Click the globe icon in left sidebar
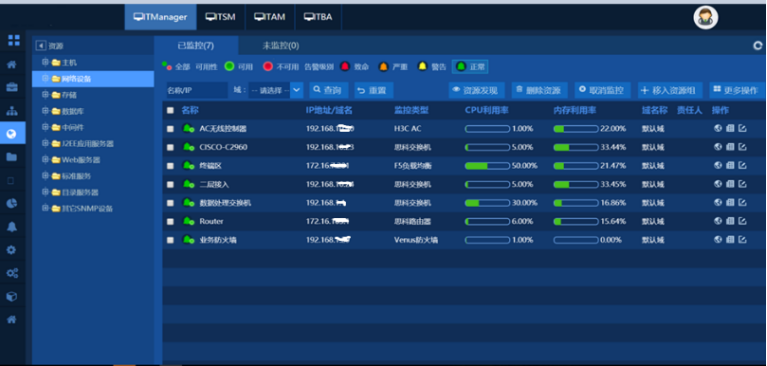Viewport: 767px width, 366px height. pyautogui.click(x=12, y=134)
